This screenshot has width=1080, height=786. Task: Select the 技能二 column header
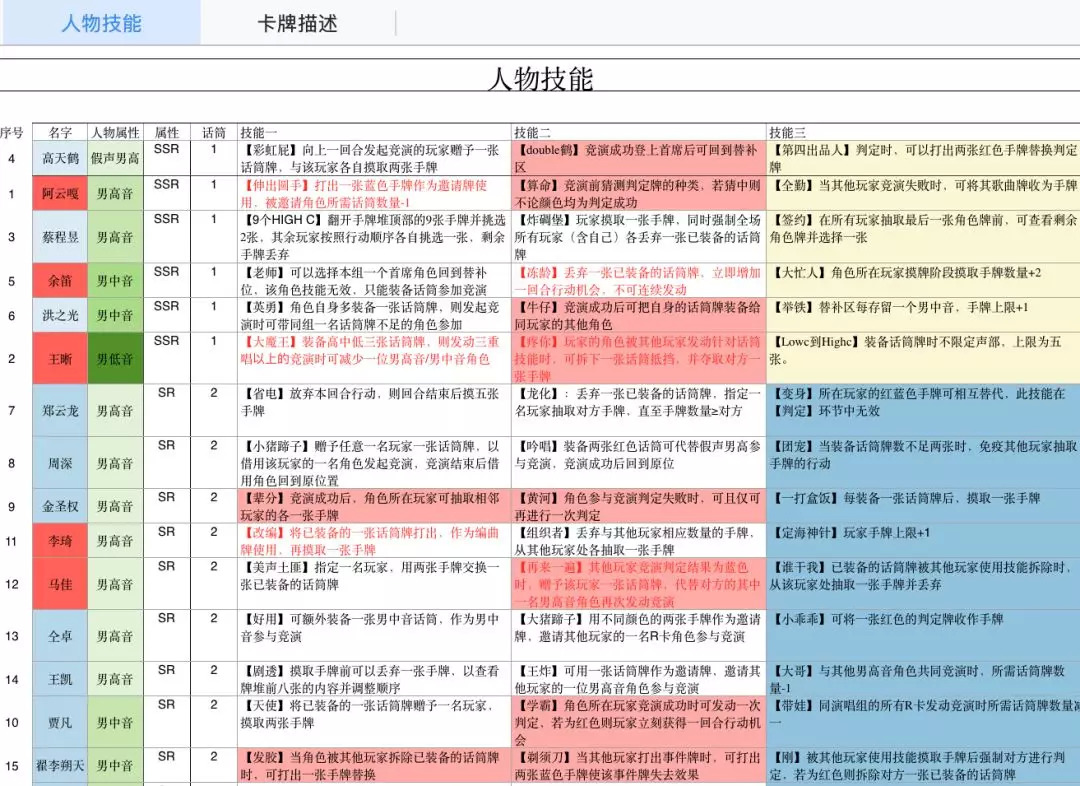click(x=639, y=132)
